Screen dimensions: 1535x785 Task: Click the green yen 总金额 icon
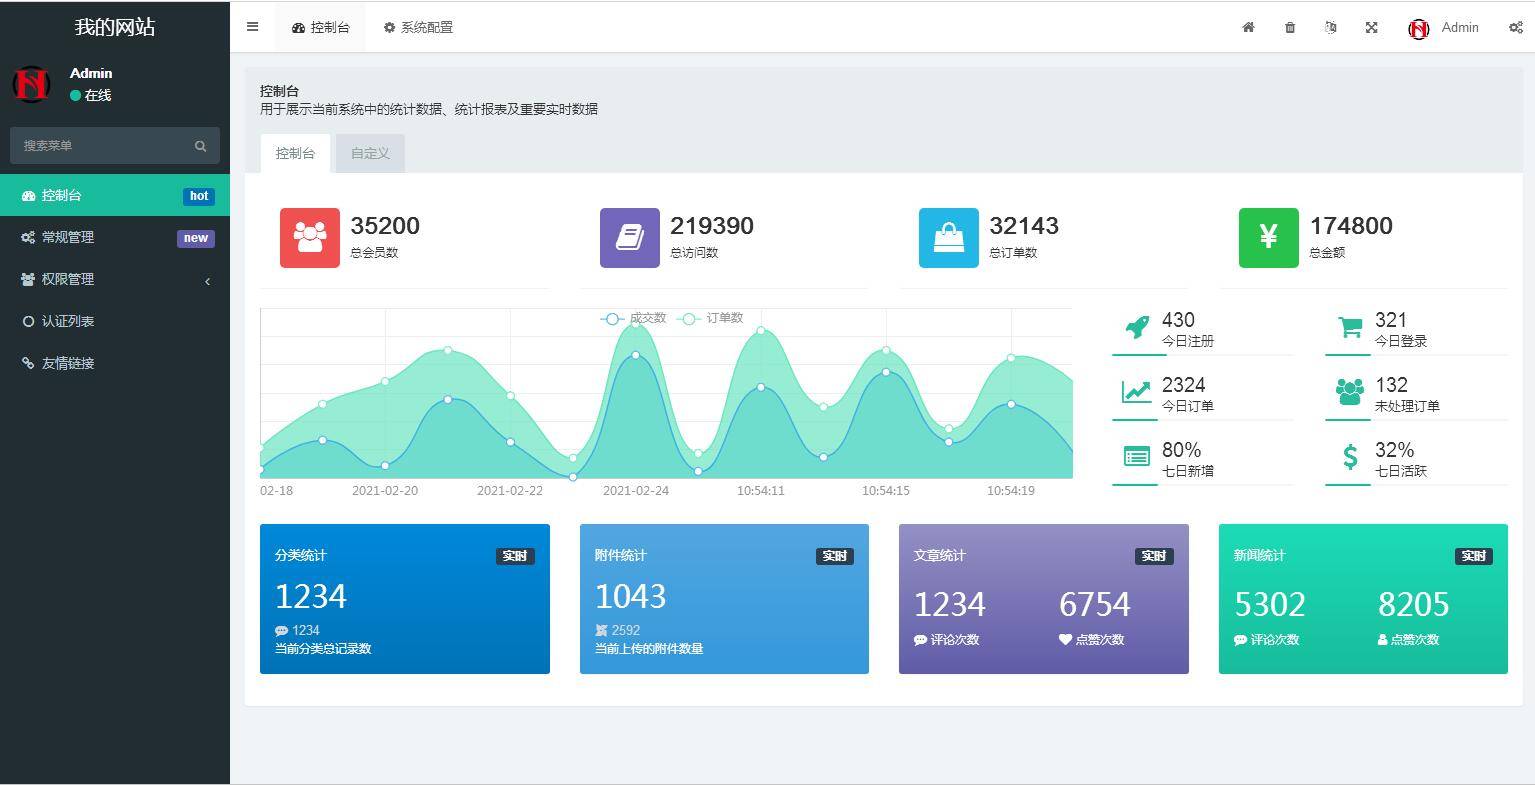click(x=1268, y=238)
